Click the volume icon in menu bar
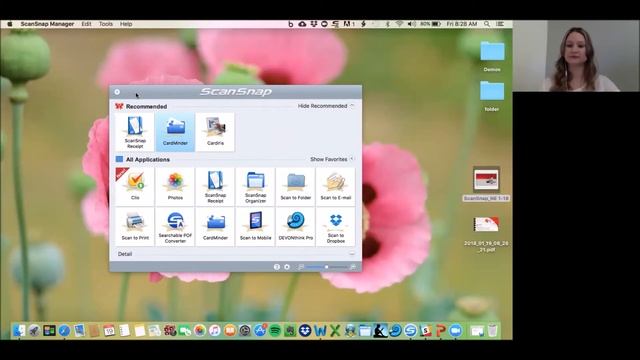 [411, 24]
